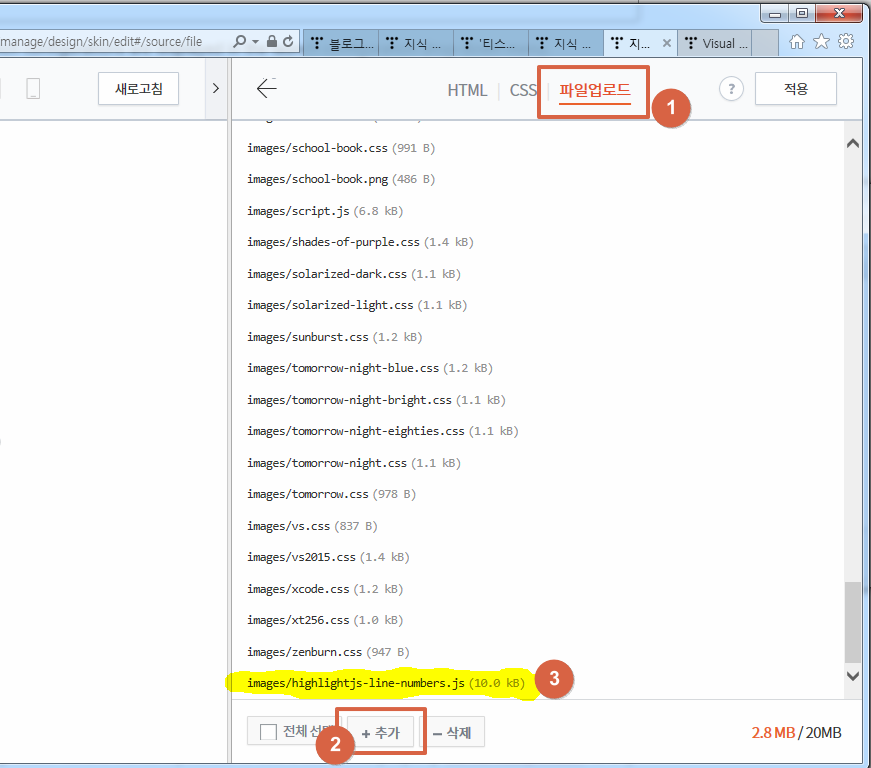Expand the address bar dropdown arrow

point(256,42)
